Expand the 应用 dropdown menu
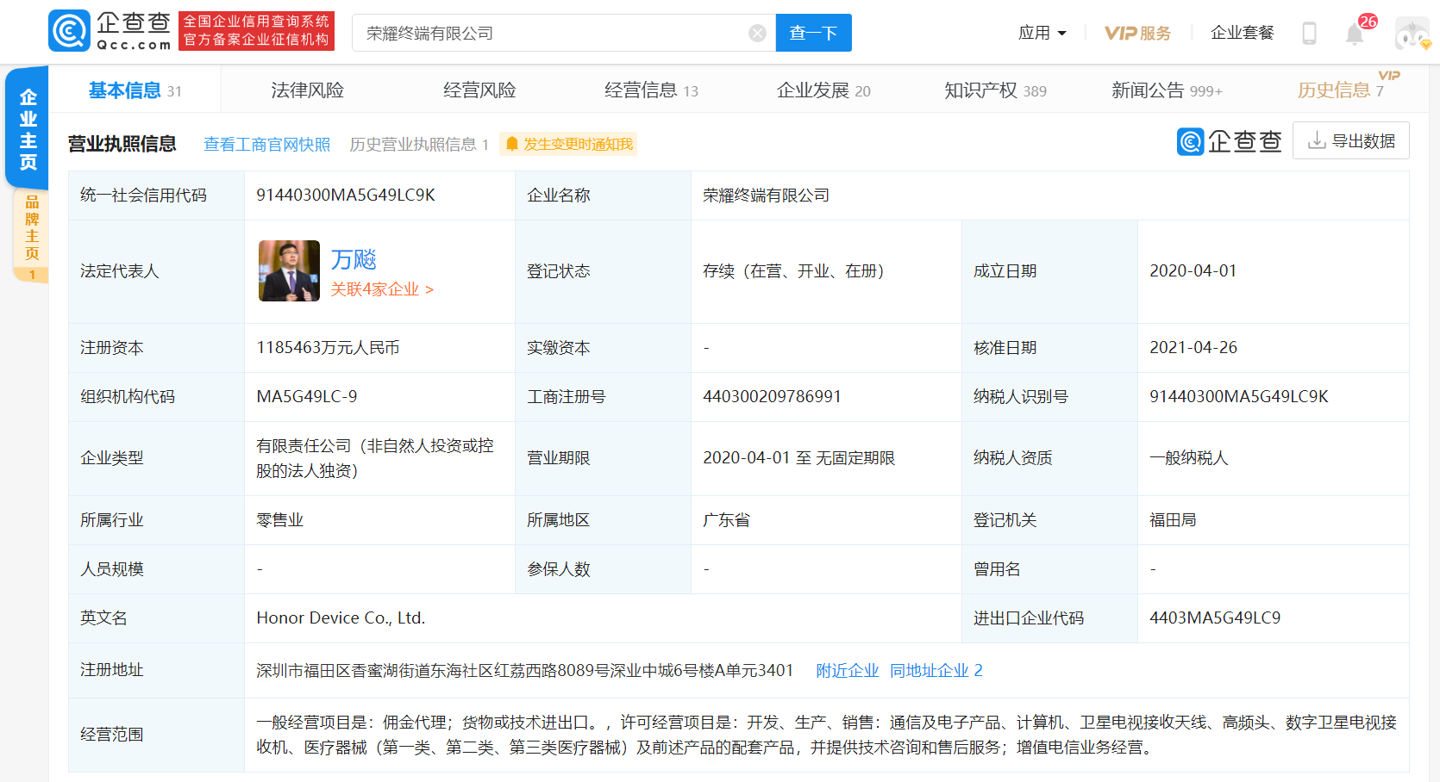Image resolution: width=1440 pixels, height=782 pixels. [x=1042, y=33]
